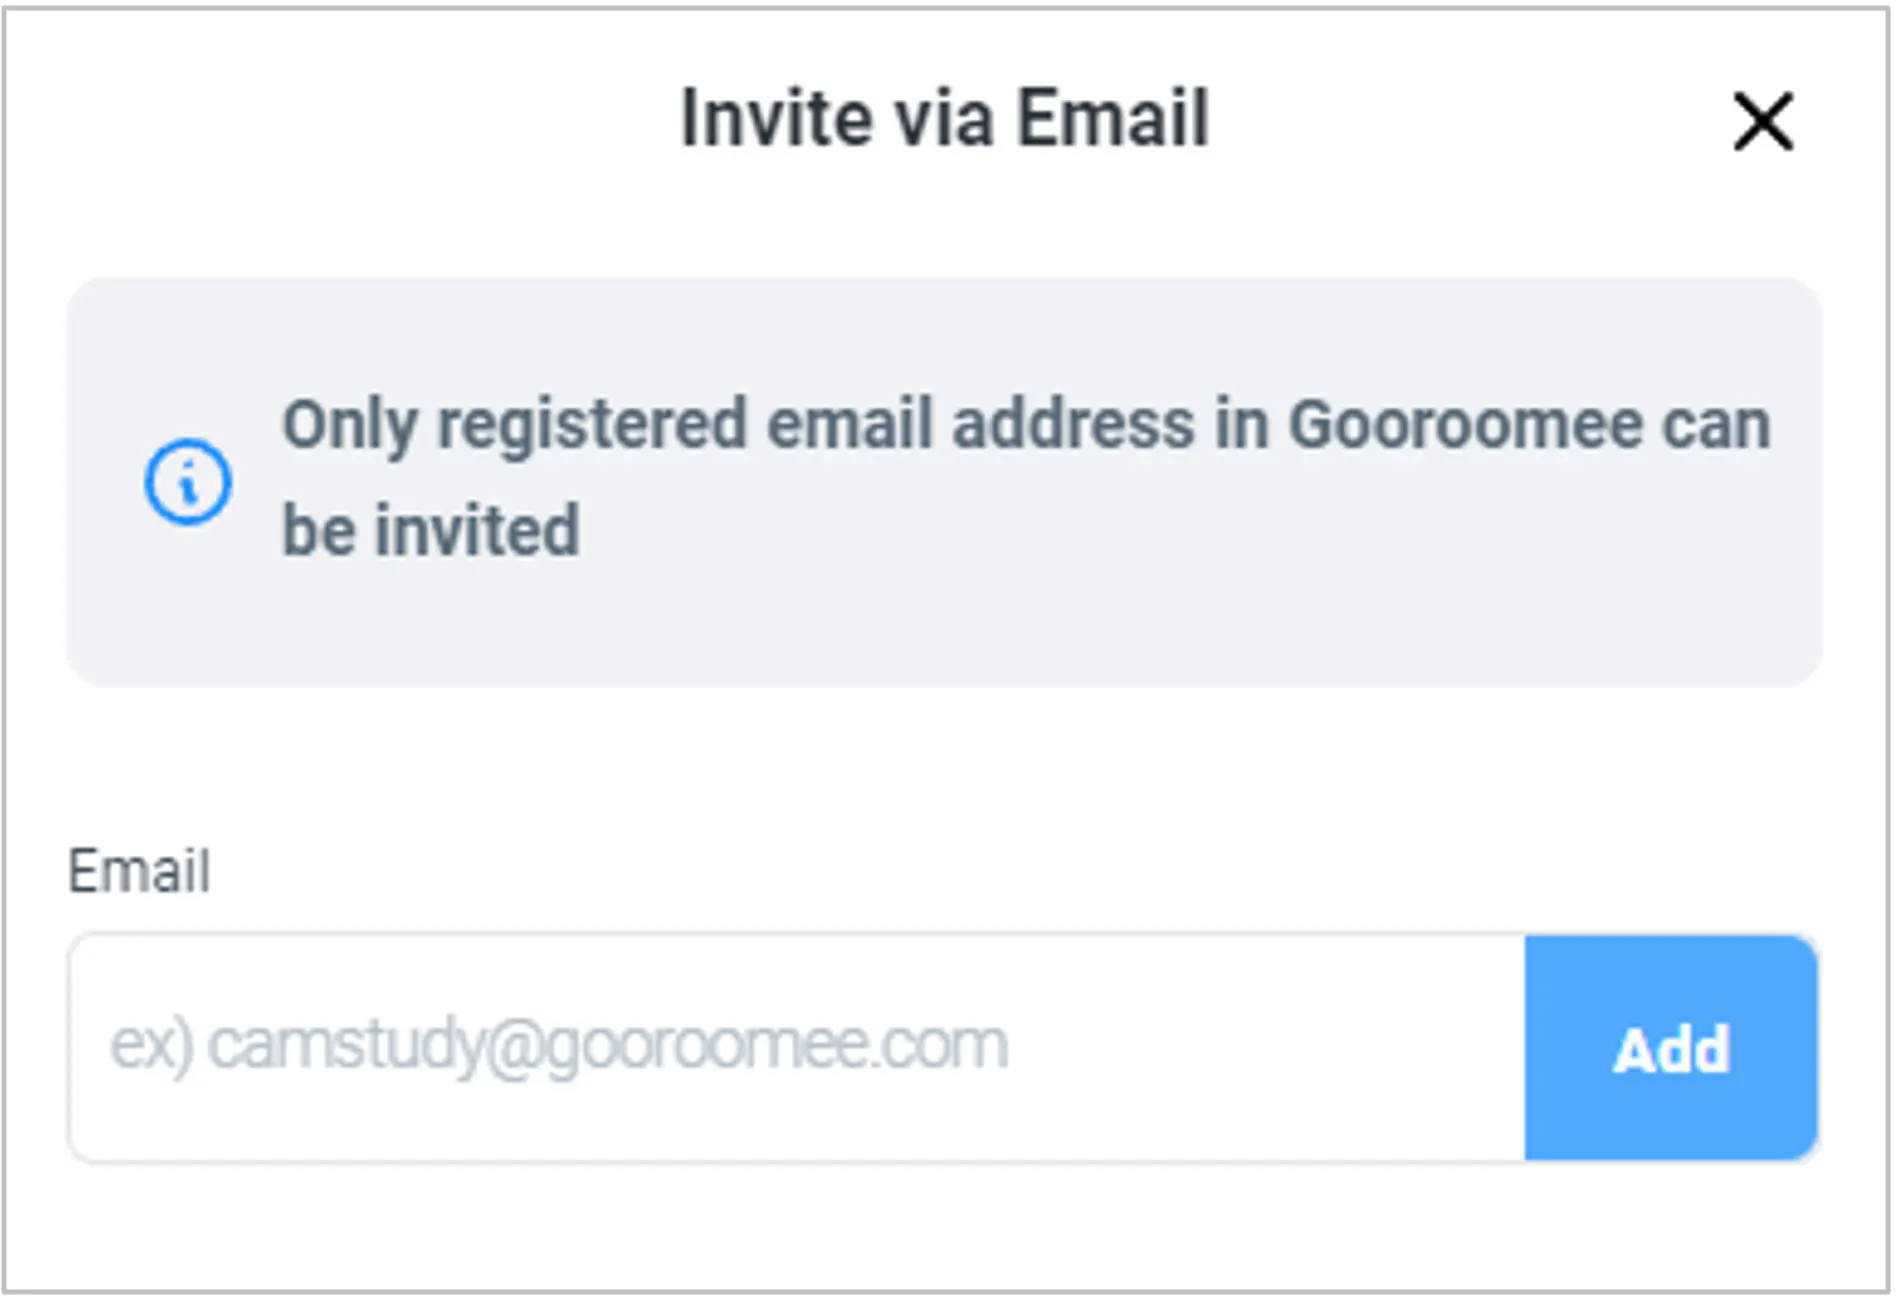Dismiss the dialog using the X icon

1762,122
